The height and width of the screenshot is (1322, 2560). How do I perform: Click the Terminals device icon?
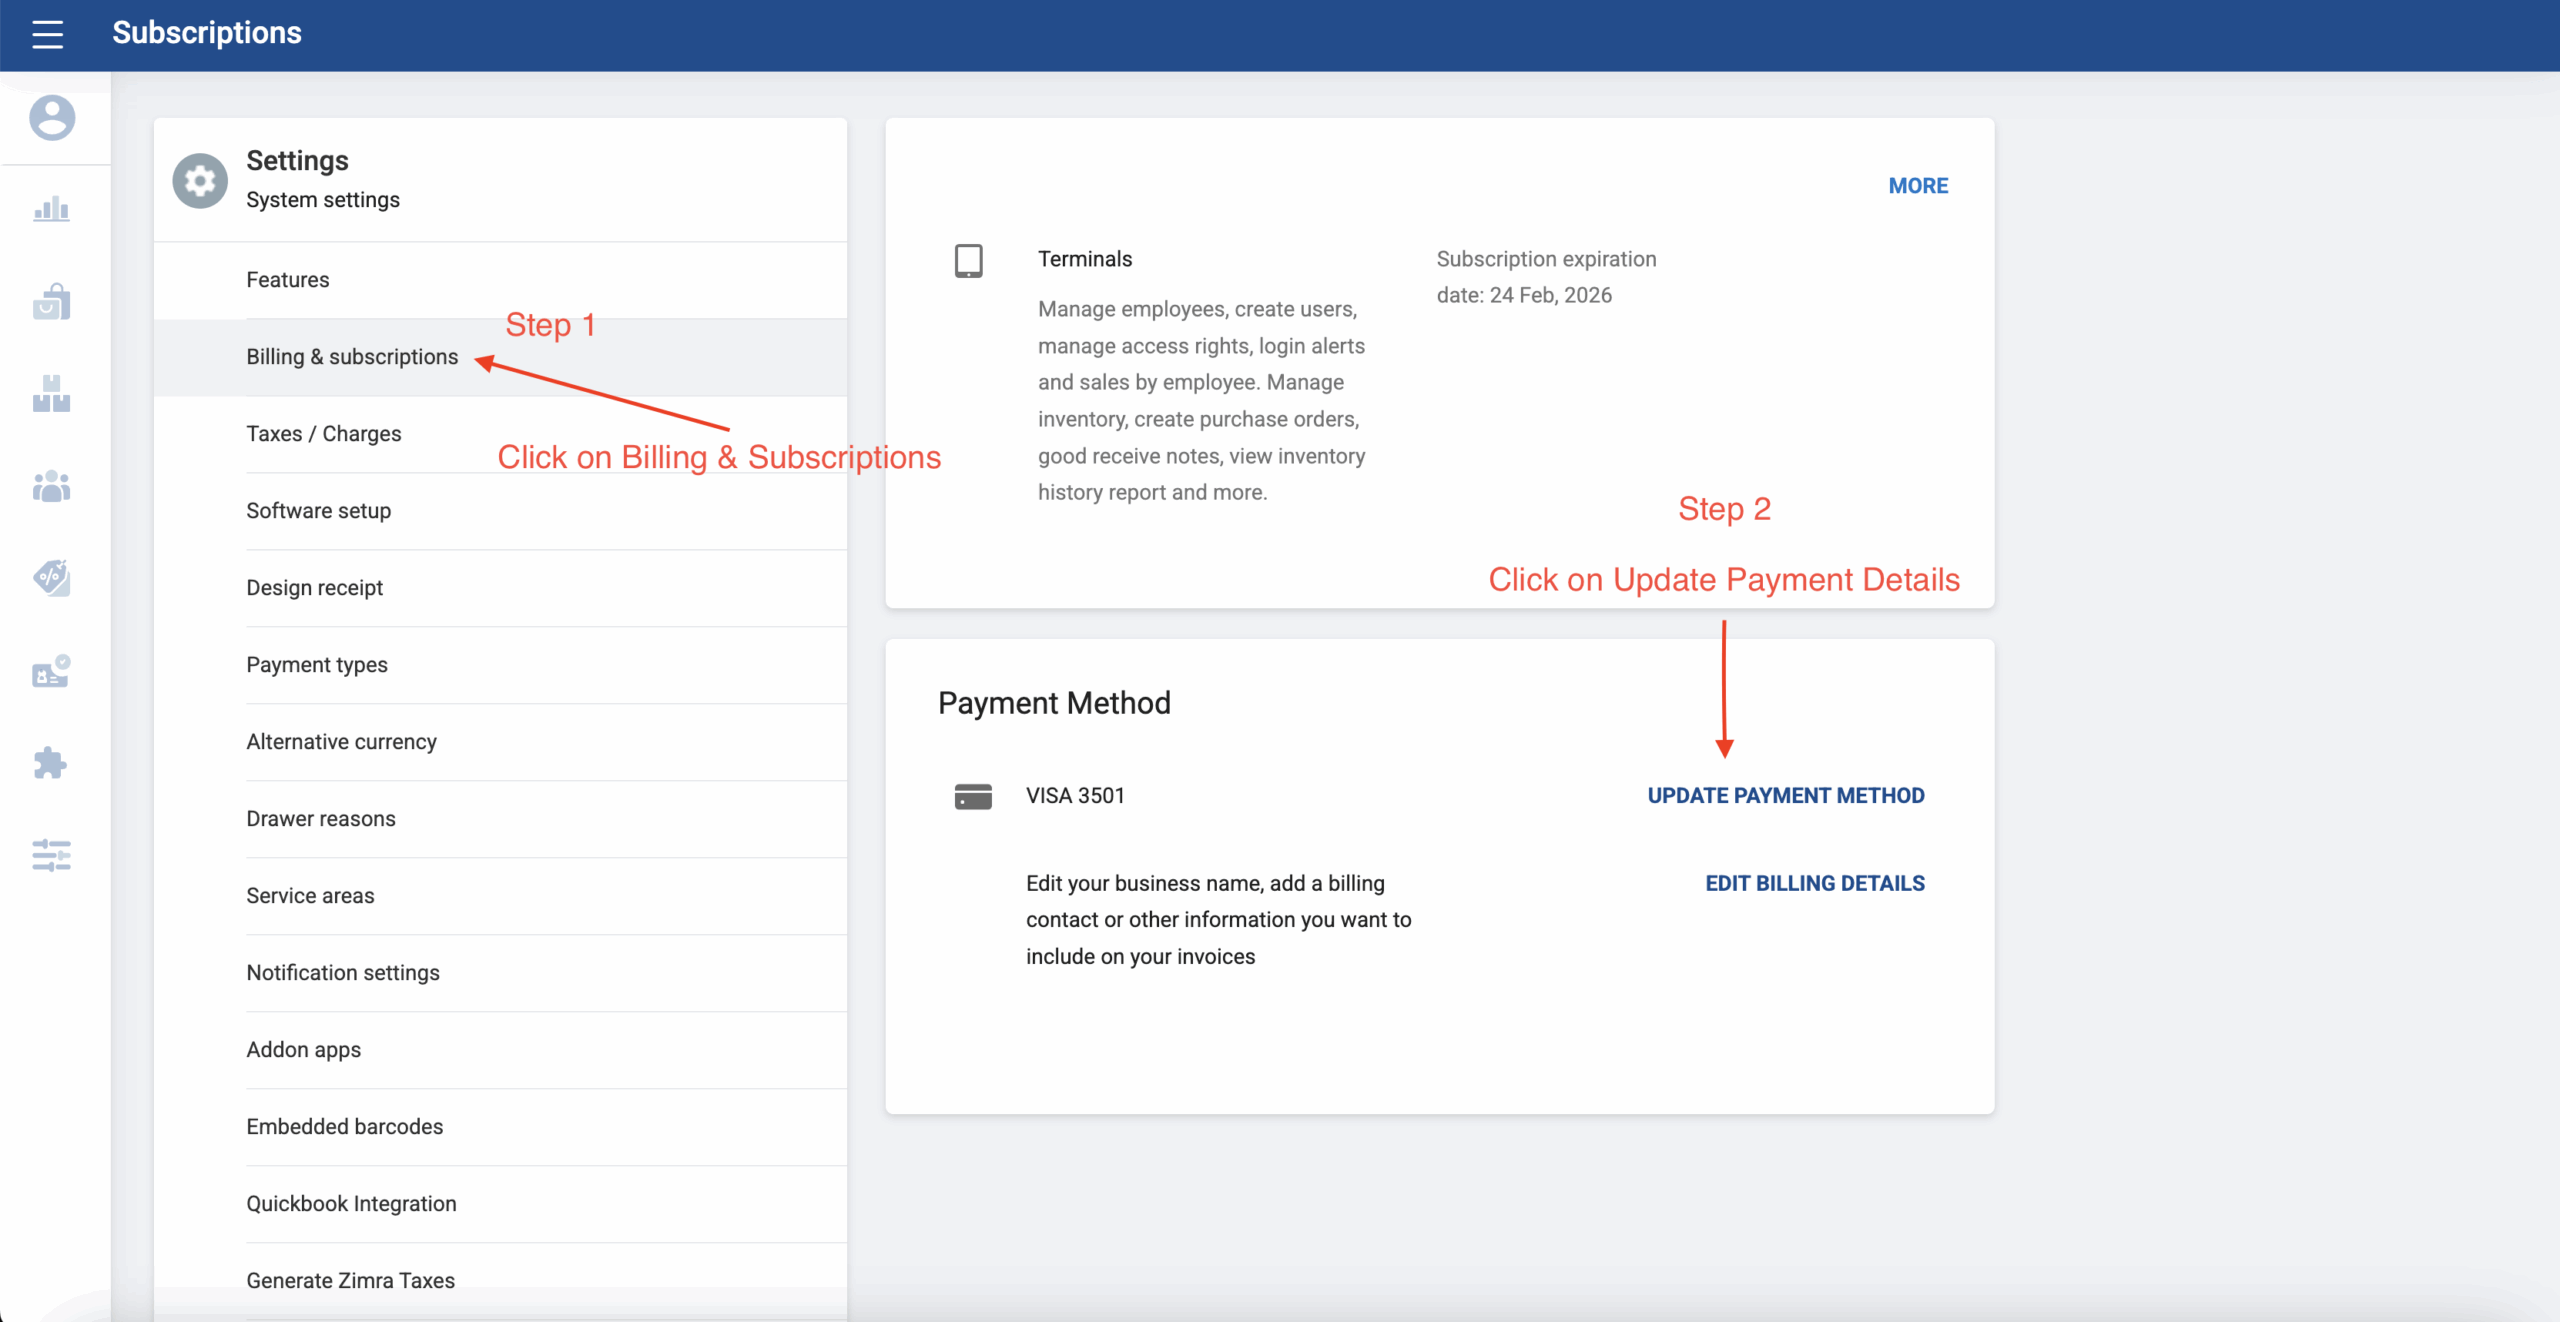968,260
